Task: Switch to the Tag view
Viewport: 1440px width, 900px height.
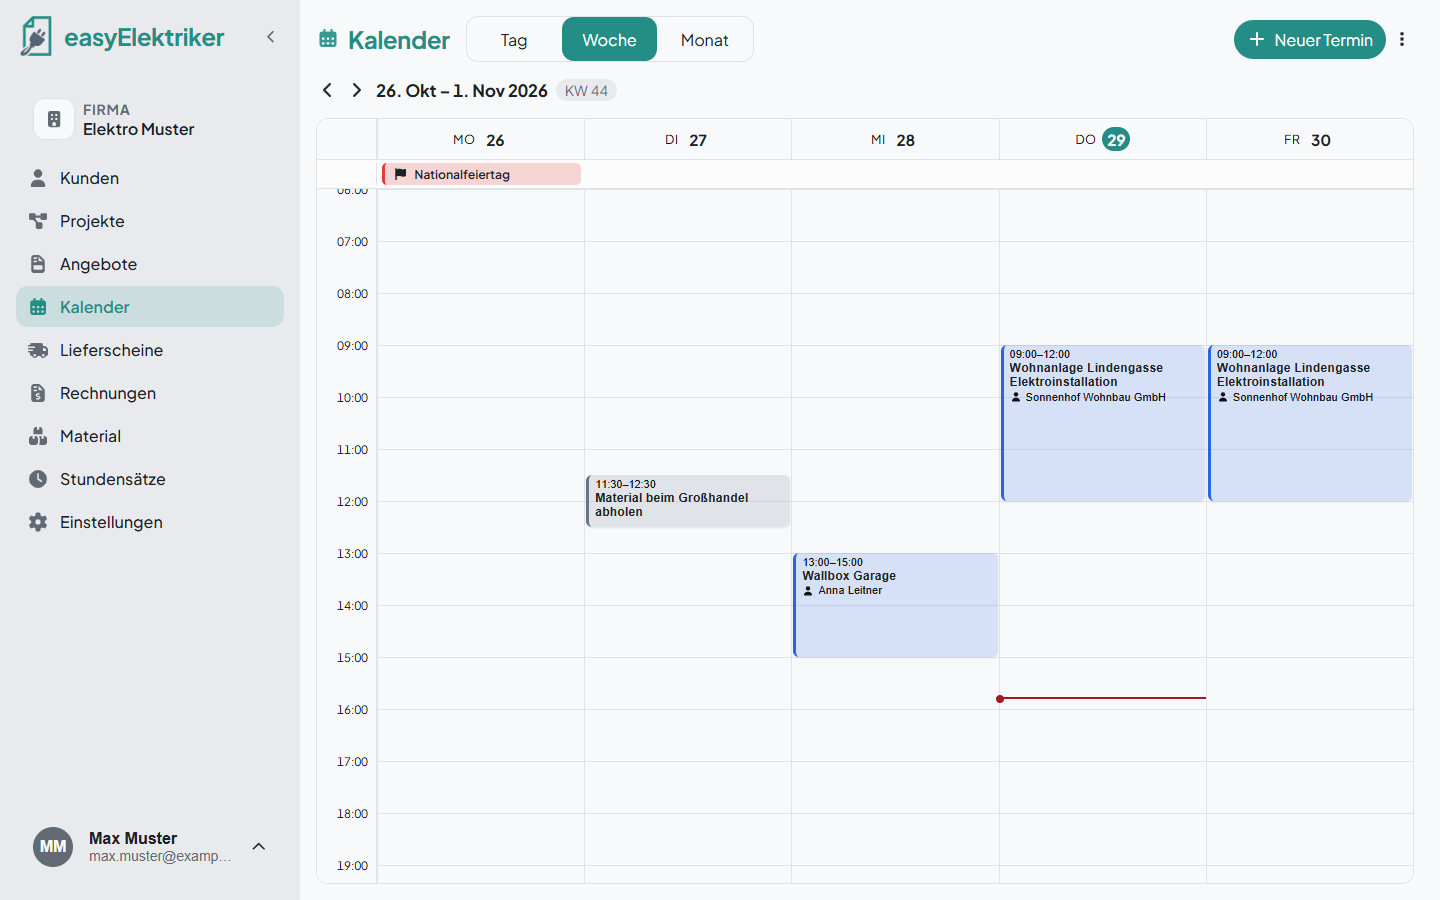Action: point(514,40)
